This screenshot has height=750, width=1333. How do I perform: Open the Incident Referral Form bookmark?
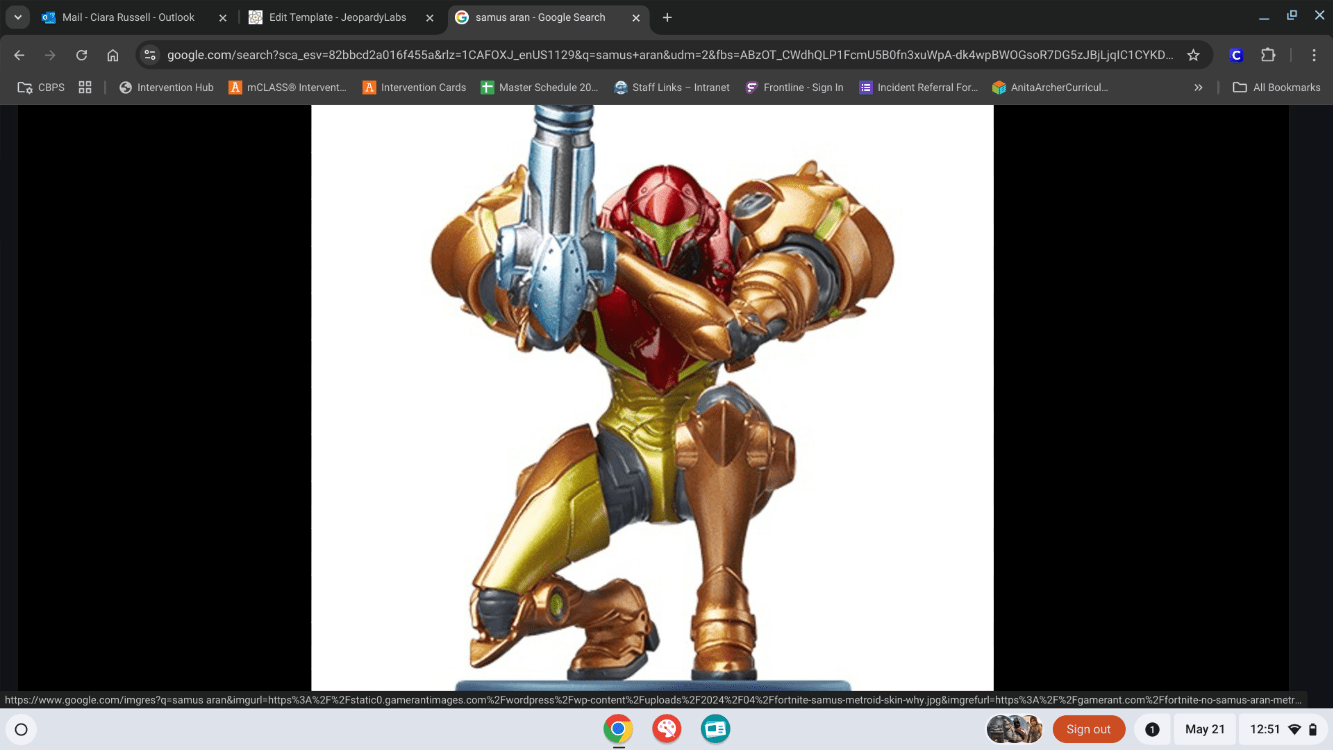coord(918,87)
